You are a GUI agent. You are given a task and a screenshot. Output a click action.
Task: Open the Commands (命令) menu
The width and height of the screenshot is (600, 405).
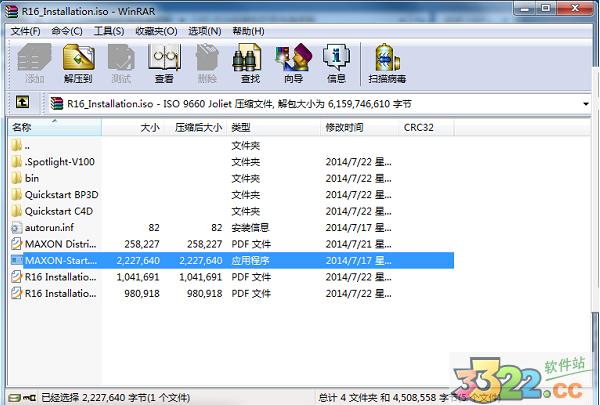[67, 31]
